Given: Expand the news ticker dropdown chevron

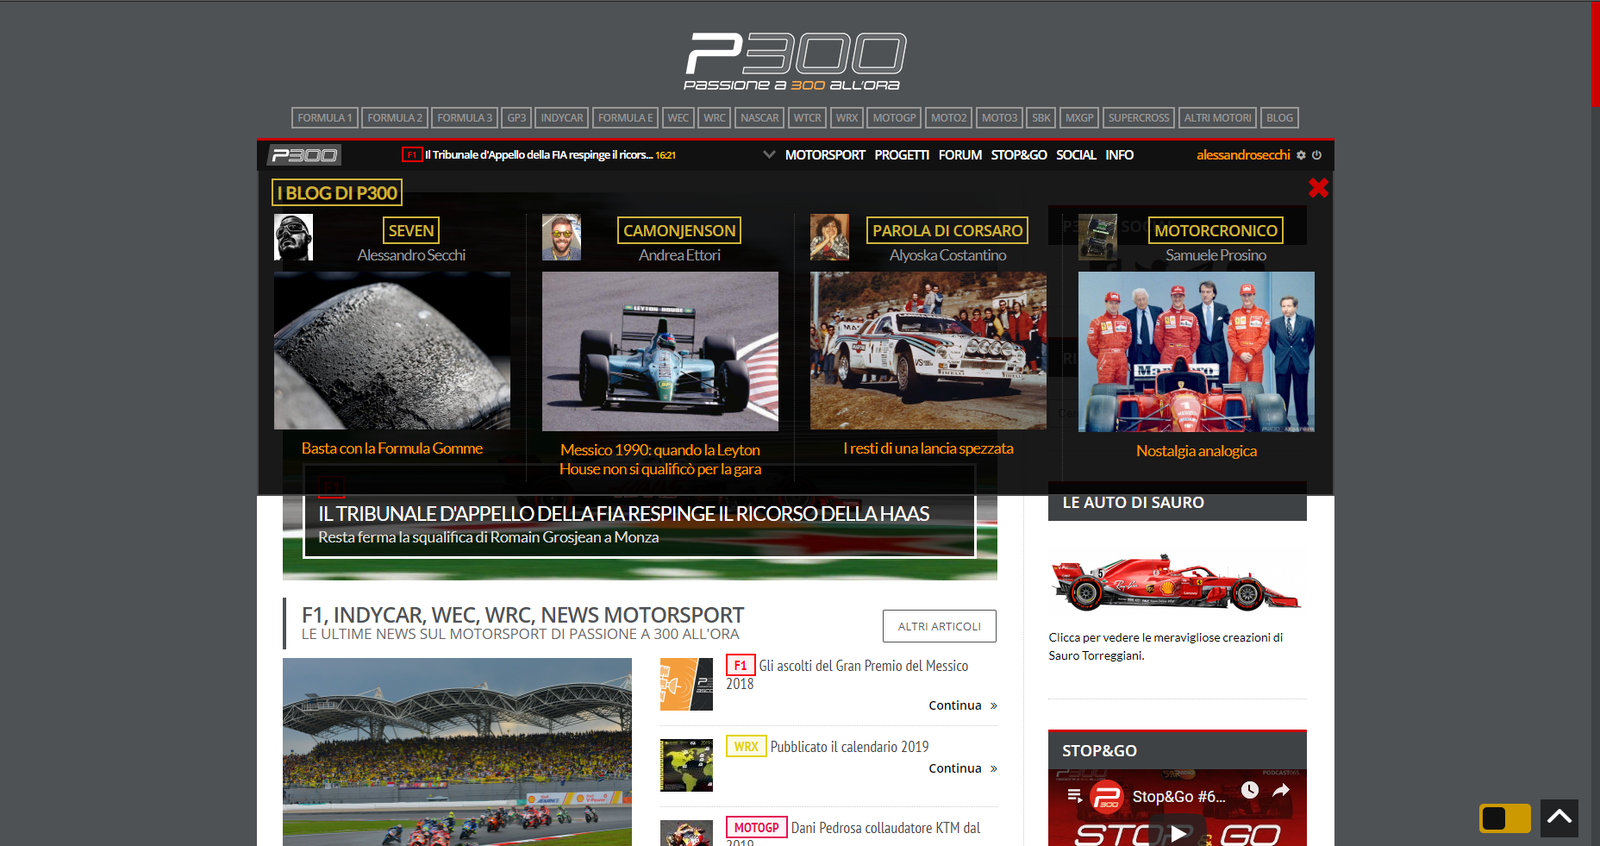Looking at the screenshot, I should 768,155.
